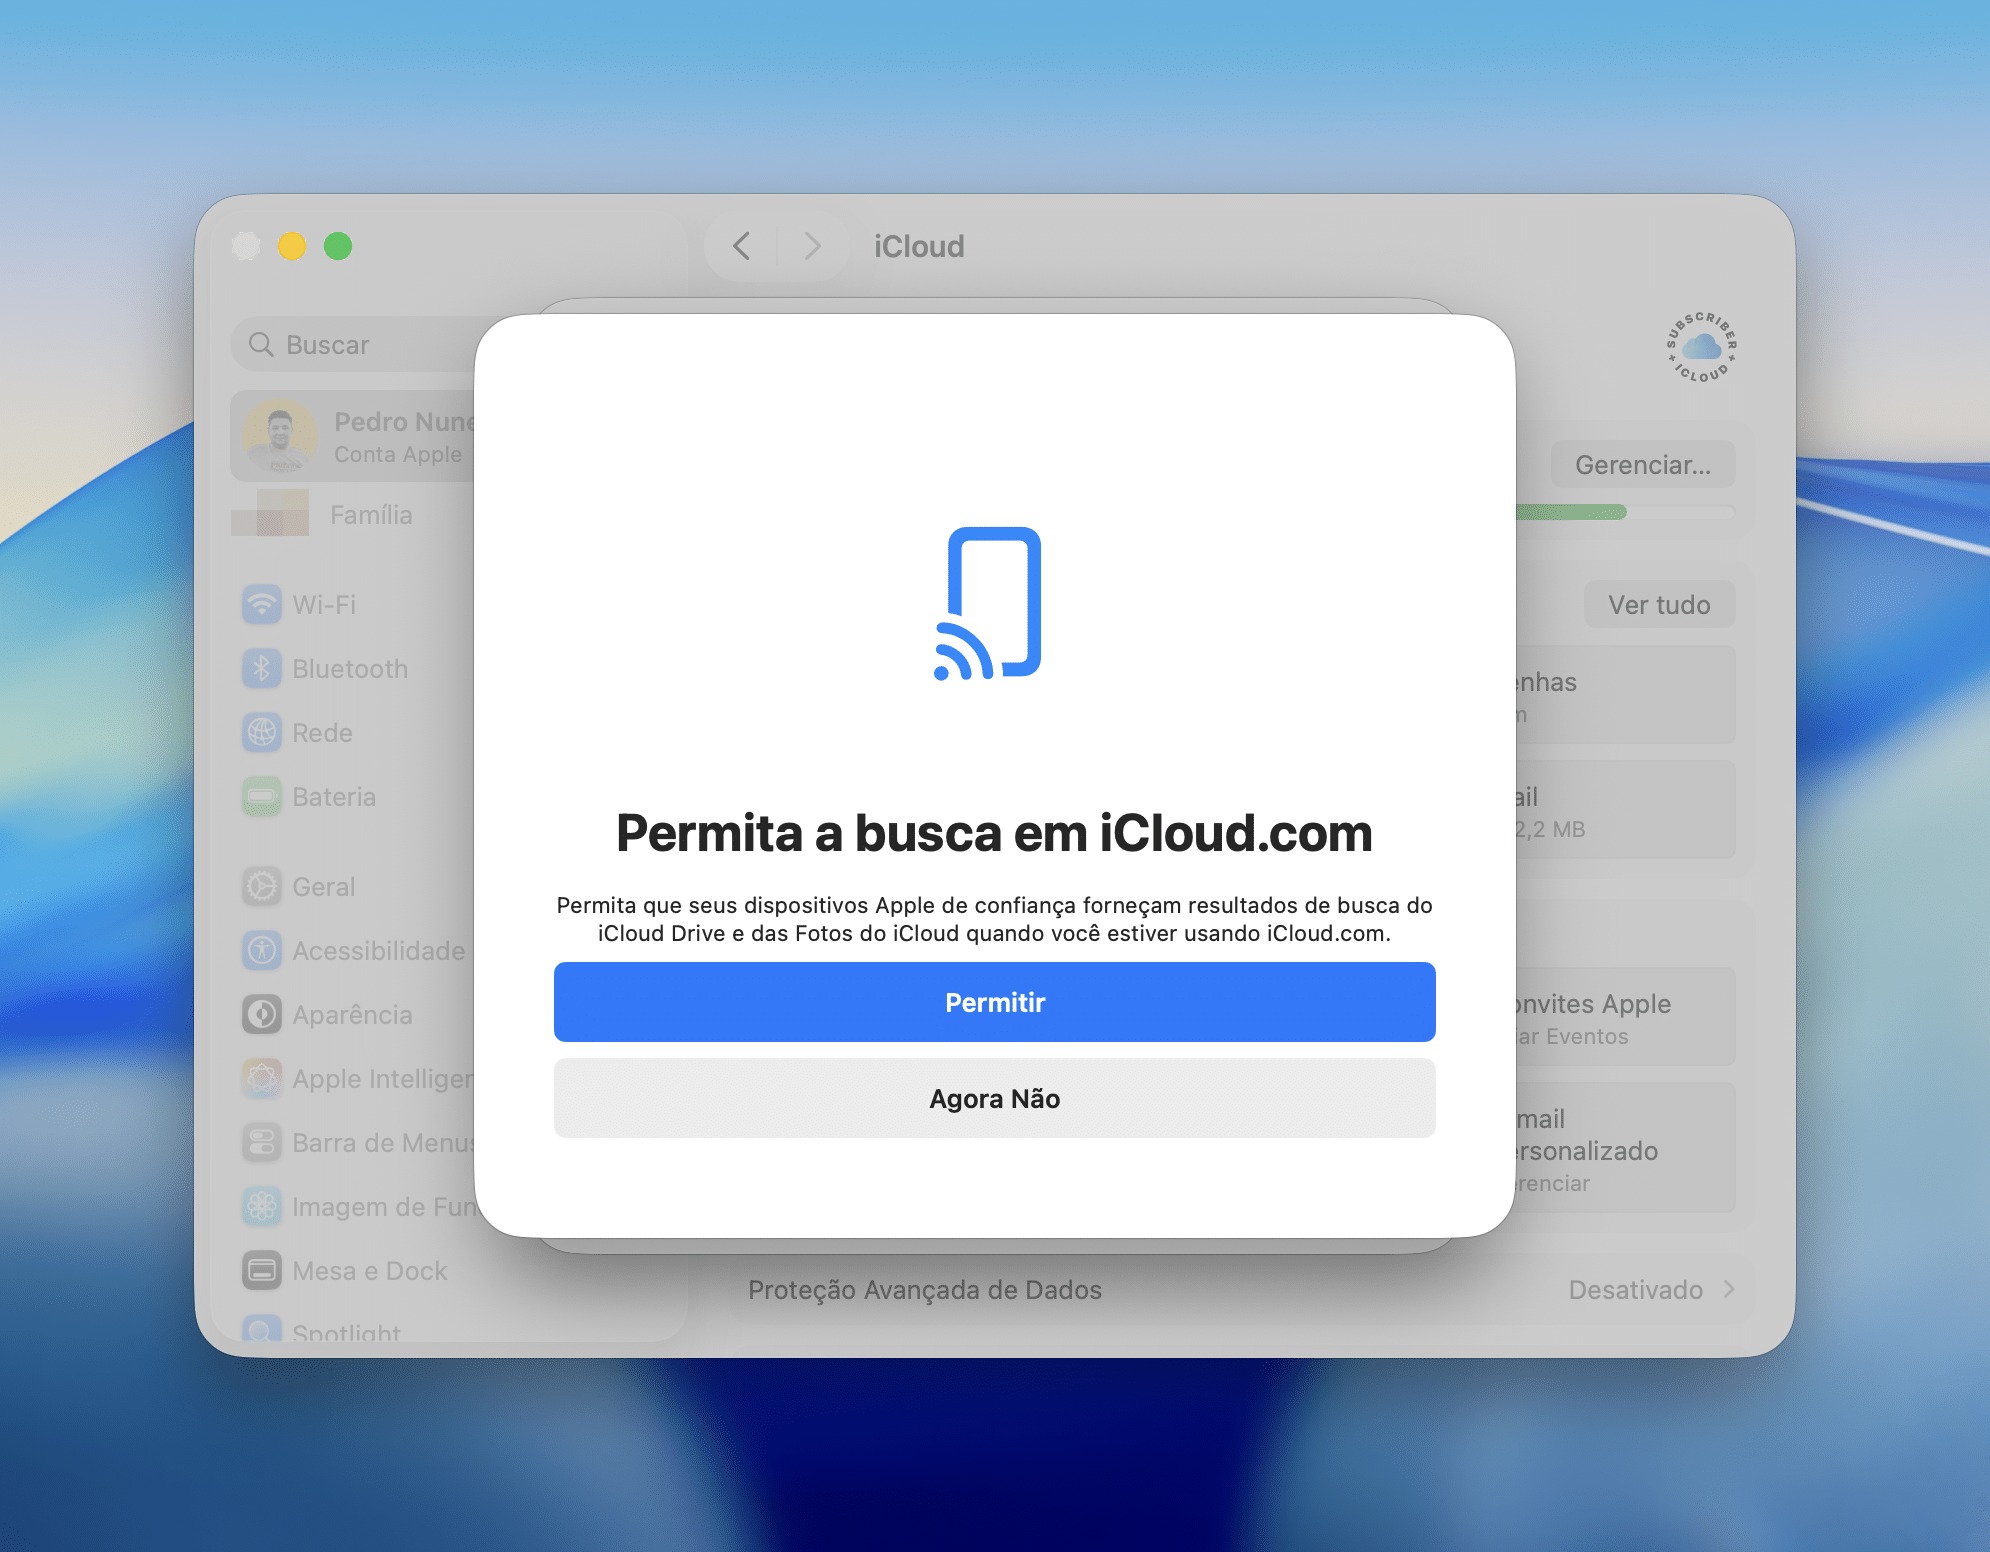Open Geral settings gear icon
The image size is (1990, 1552).
[x=262, y=886]
